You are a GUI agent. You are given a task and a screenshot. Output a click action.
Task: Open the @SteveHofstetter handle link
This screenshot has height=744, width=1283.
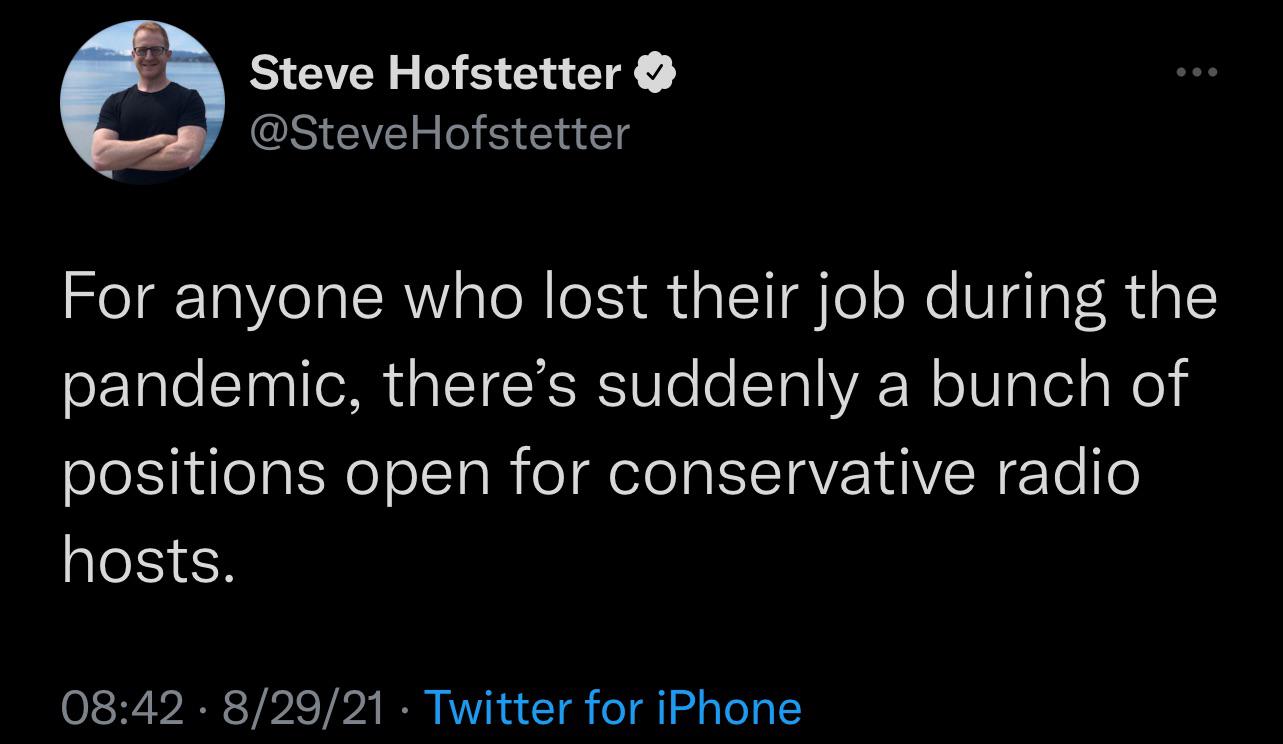tap(439, 132)
